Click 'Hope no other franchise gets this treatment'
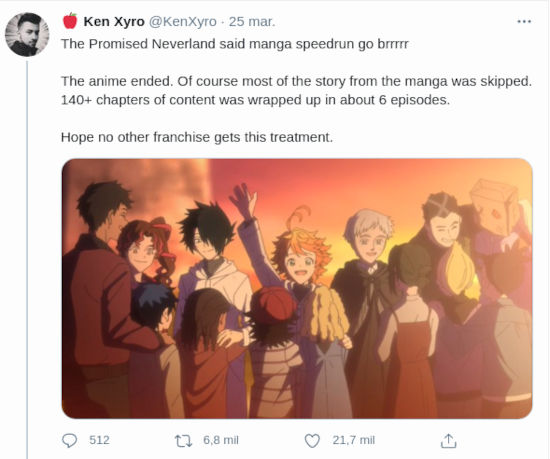 pos(197,137)
